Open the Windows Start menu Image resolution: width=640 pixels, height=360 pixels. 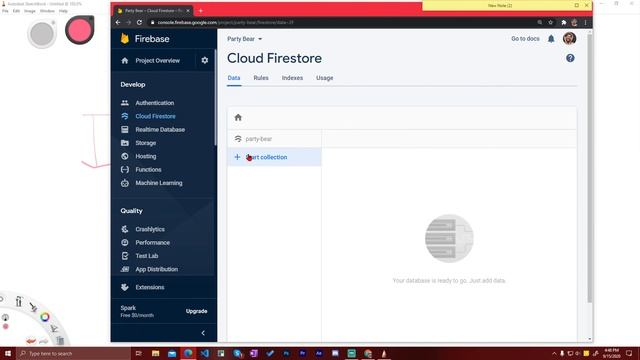[x=8, y=353]
